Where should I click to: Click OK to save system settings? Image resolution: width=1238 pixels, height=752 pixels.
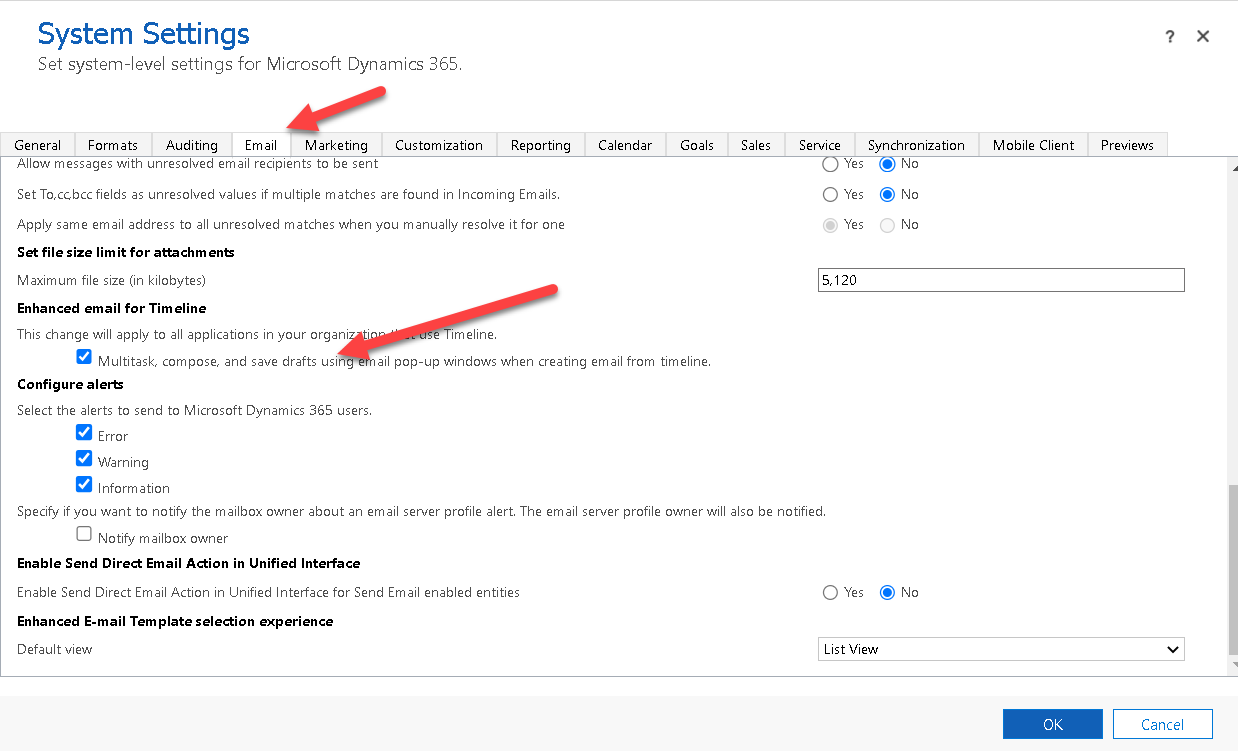(x=1052, y=723)
